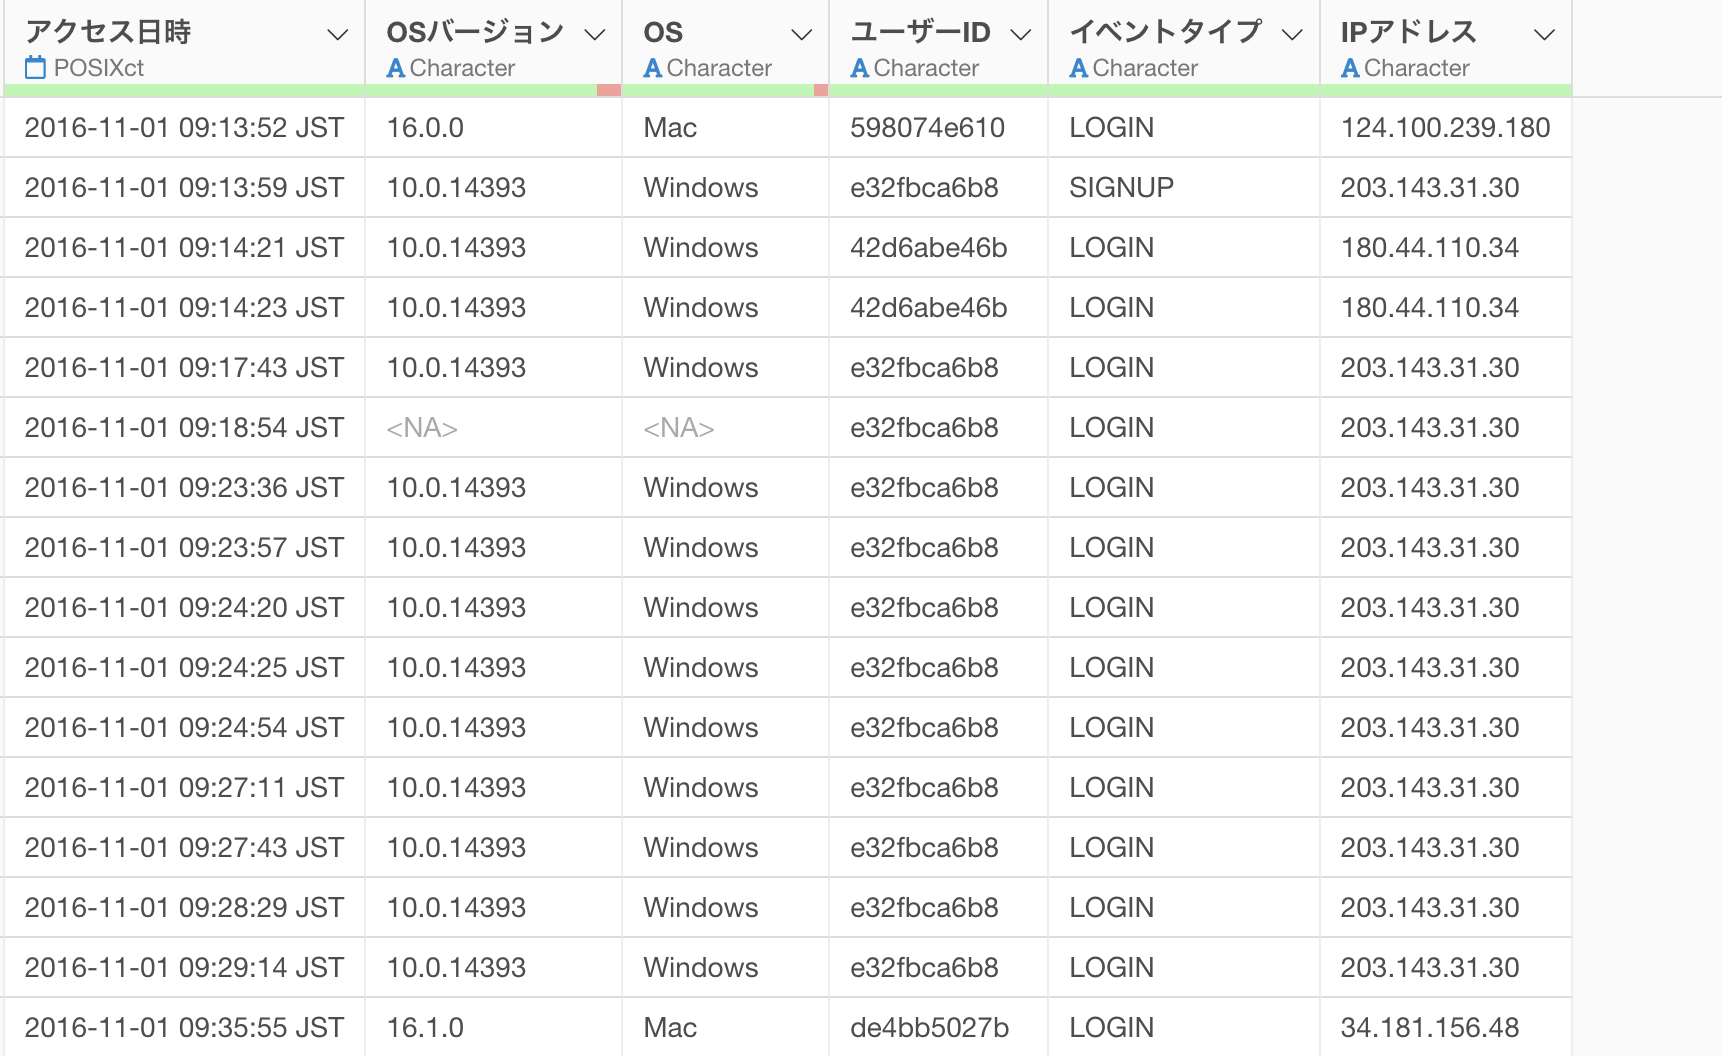
Task: Click the timestamp 2016-11-01 09:35:55 JST
Action: pyautogui.click(x=184, y=1027)
